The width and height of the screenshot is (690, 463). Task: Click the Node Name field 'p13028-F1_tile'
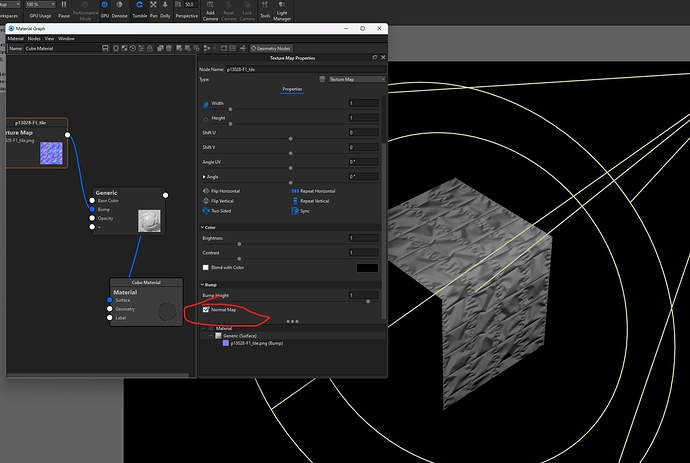click(x=305, y=70)
